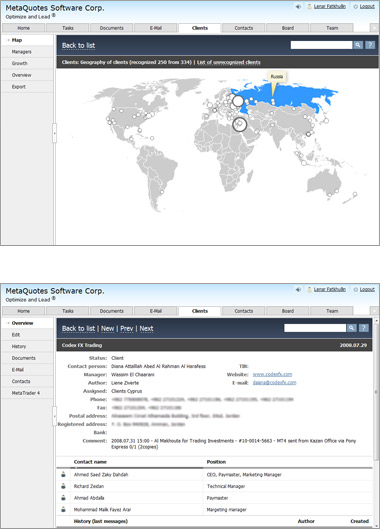This screenshot has width=380, height=529.
Task: Click the vertical scrollbar in client details
Action: click(x=376, y=422)
